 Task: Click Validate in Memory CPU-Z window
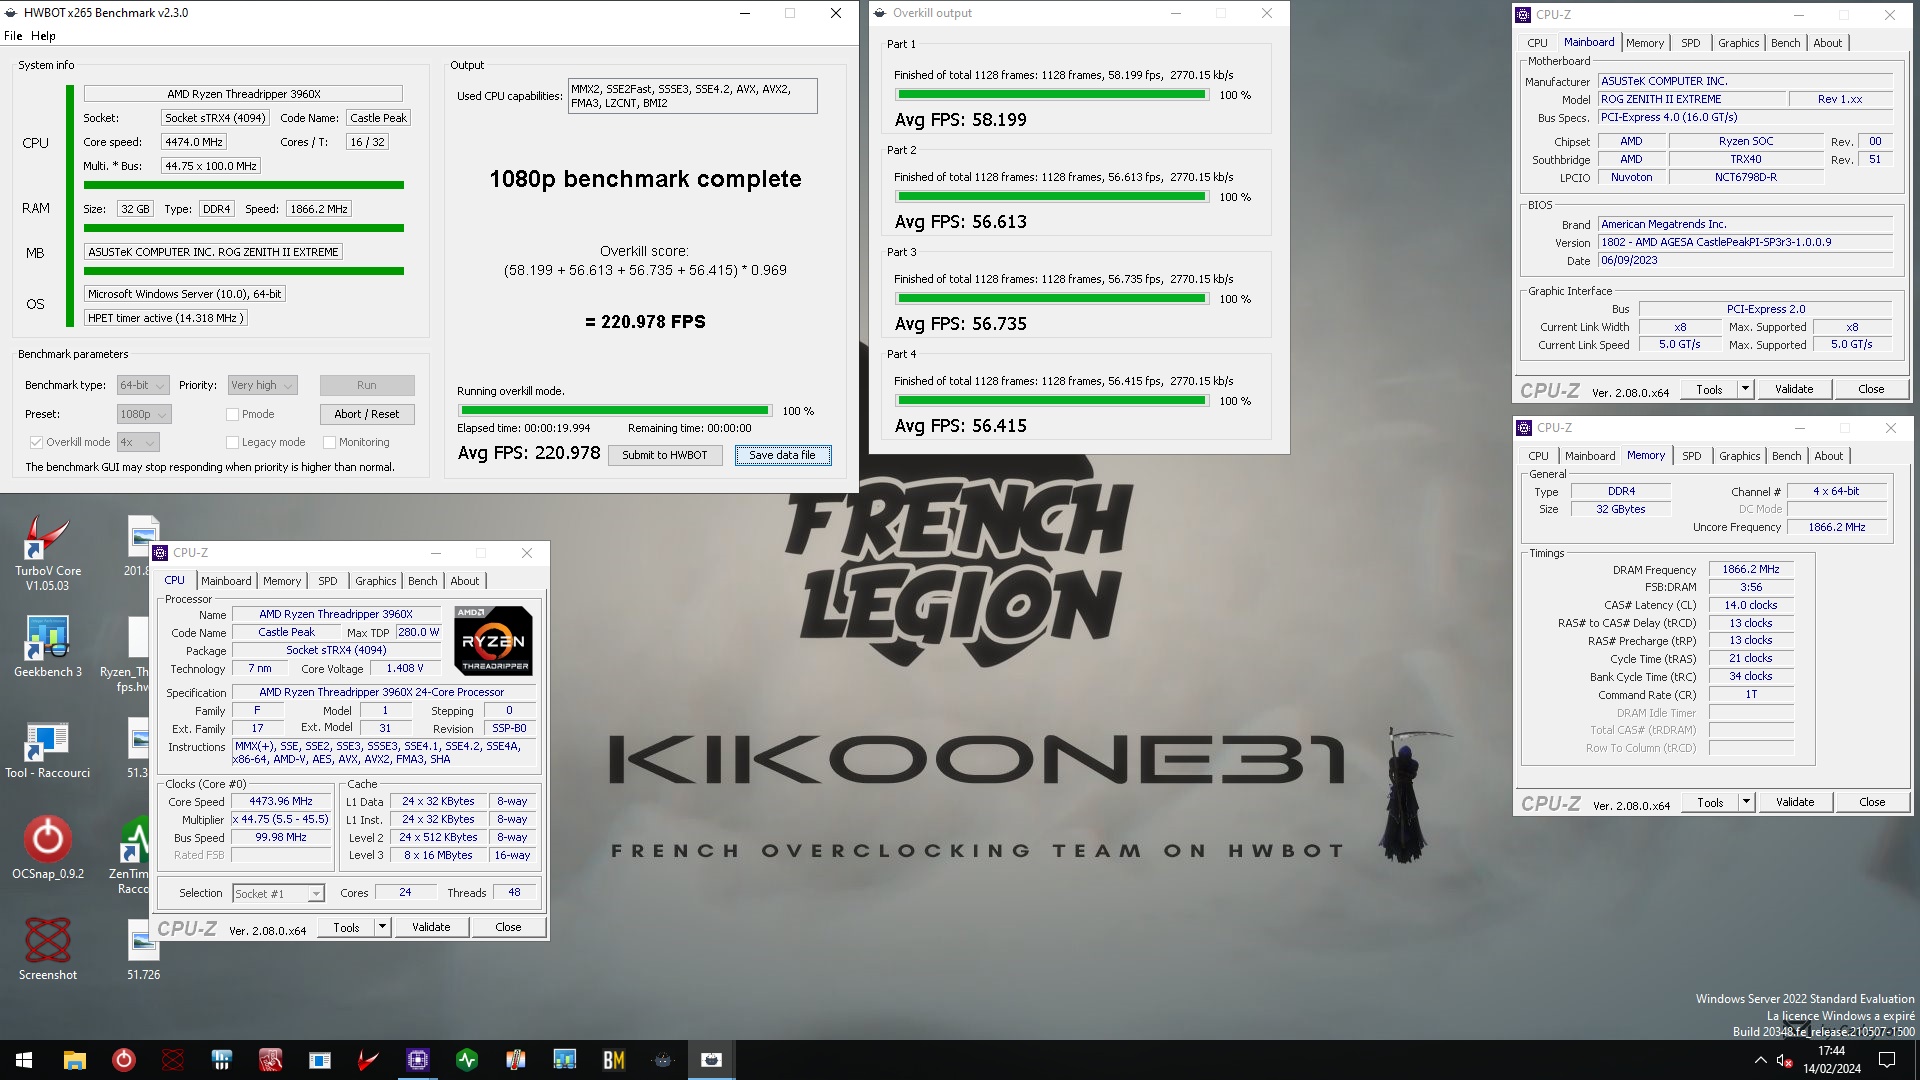1795,802
